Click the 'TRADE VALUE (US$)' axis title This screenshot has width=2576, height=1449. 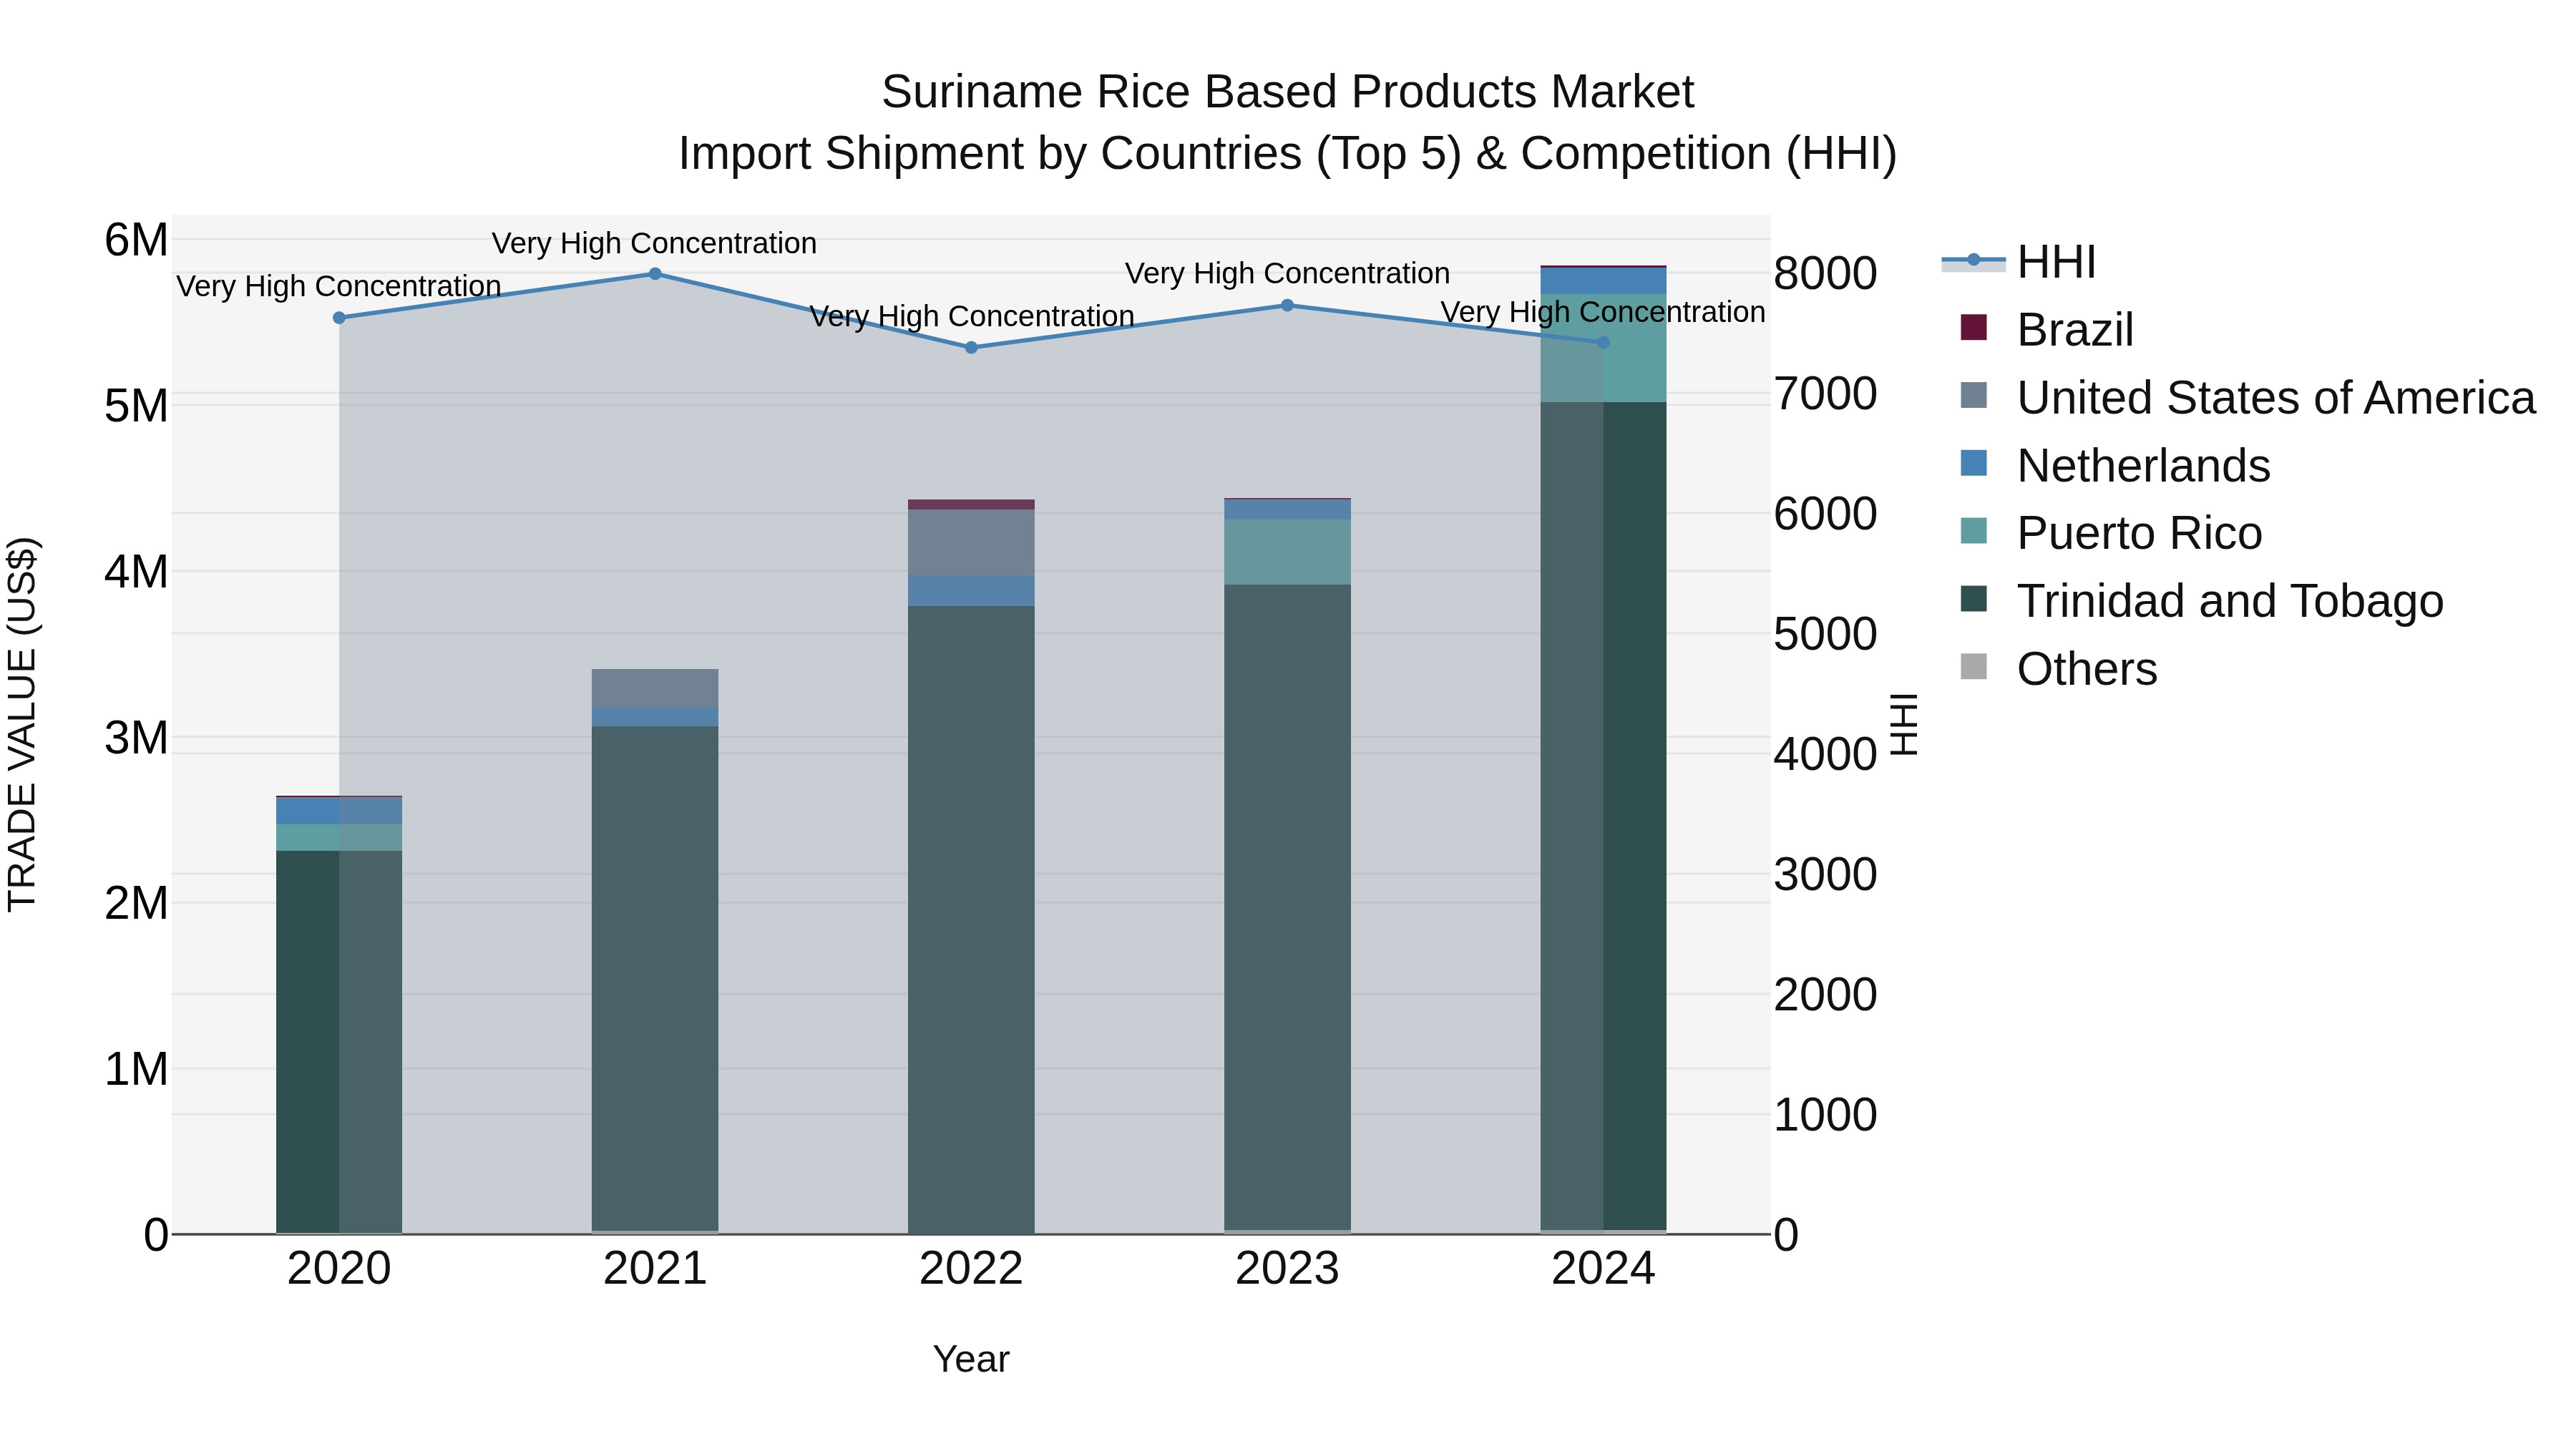[x=22, y=724]
